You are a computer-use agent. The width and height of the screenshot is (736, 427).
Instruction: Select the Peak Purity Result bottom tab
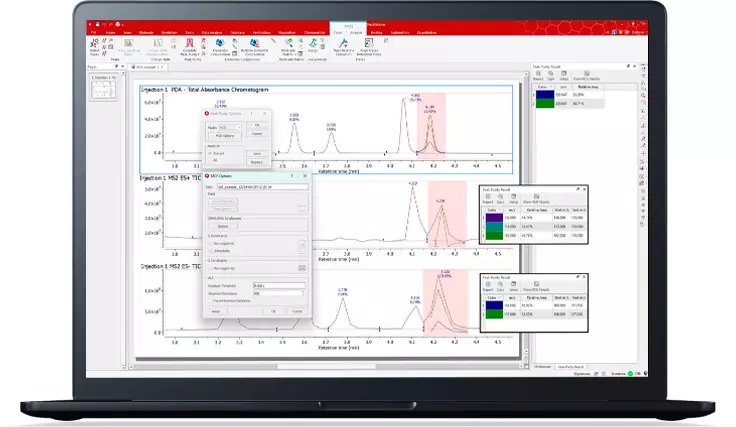[x=571, y=367]
